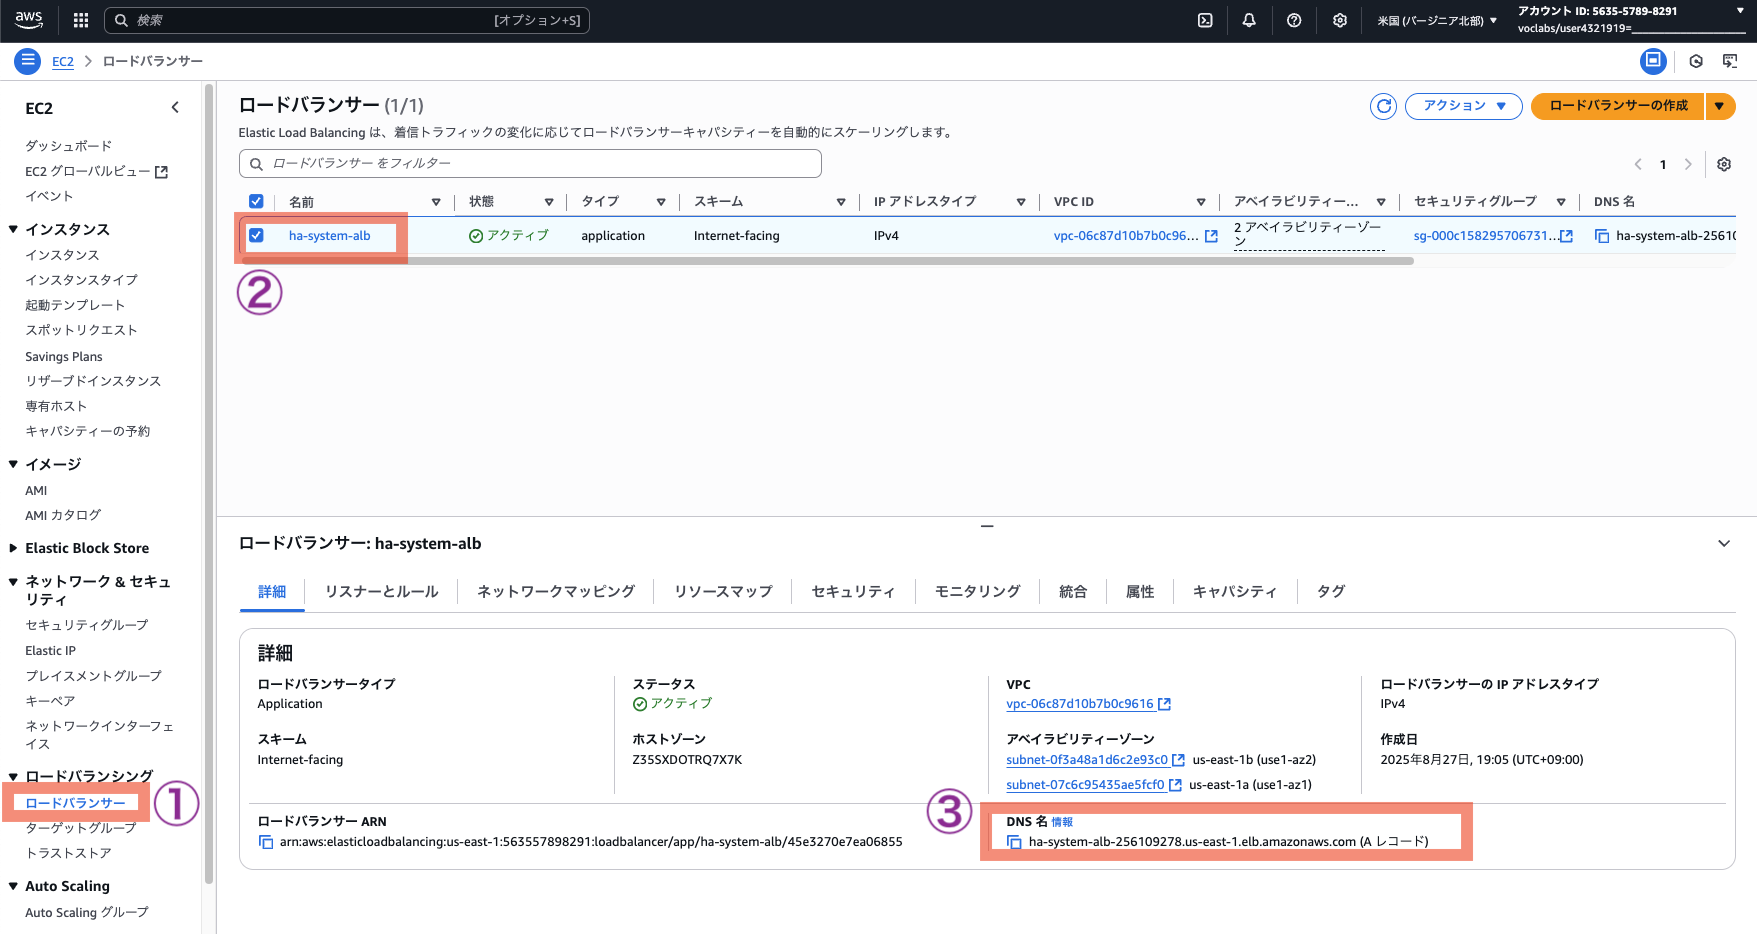This screenshot has height=934, width=1757.
Task: Open the ha-system-alb name link
Action: [329, 236]
